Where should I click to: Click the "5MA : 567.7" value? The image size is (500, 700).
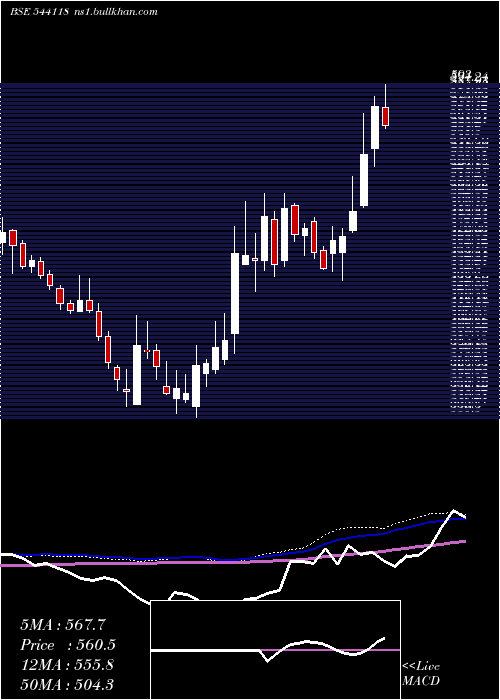pyautogui.click(x=63, y=625)
